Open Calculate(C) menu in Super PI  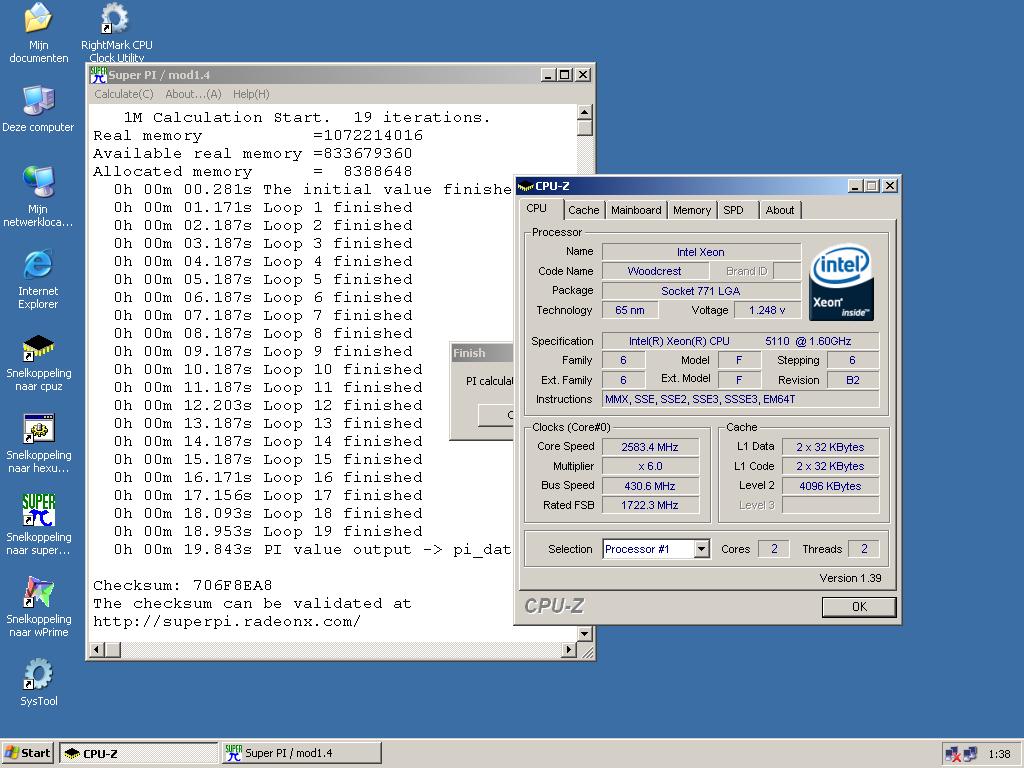[x=123, y=94]
